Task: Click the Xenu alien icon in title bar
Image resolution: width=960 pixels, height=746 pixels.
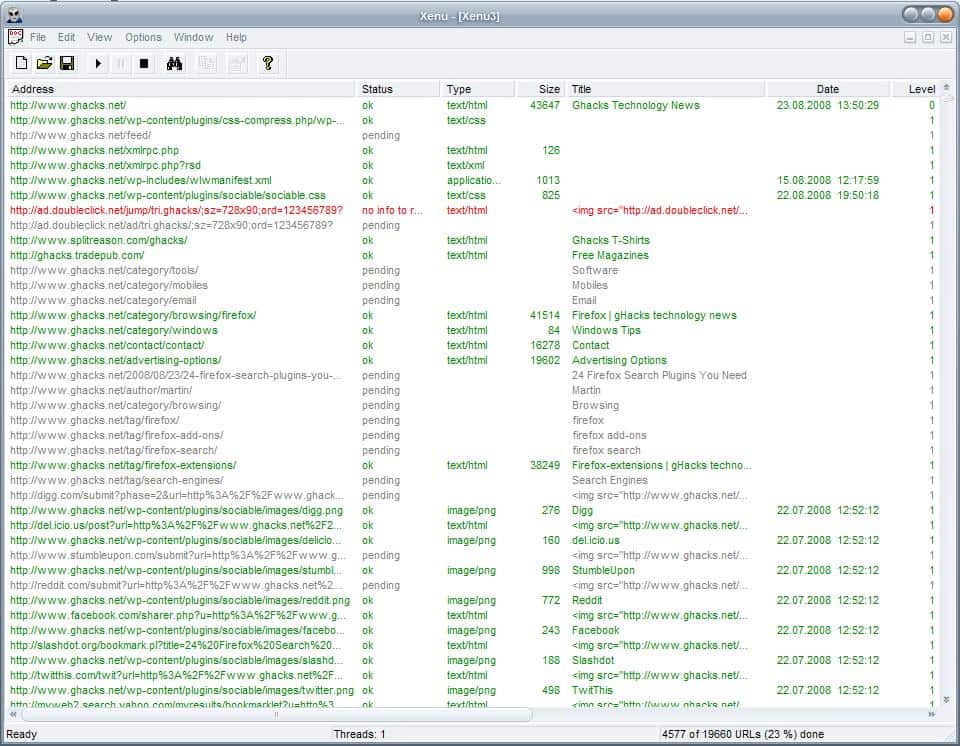Action: tap(14, 14)
